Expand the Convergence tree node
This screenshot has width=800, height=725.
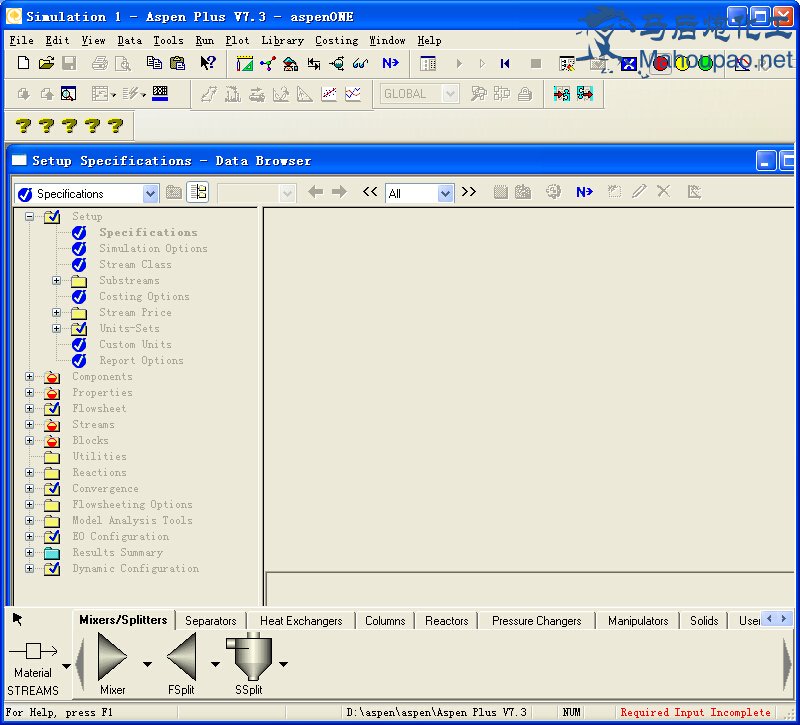tap(30, 488)
